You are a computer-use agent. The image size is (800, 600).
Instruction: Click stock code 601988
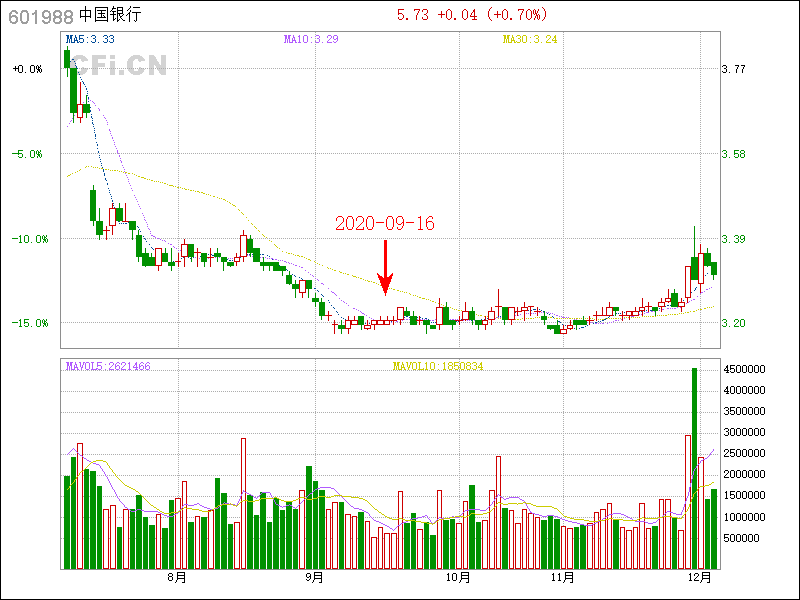pos(40,15)
